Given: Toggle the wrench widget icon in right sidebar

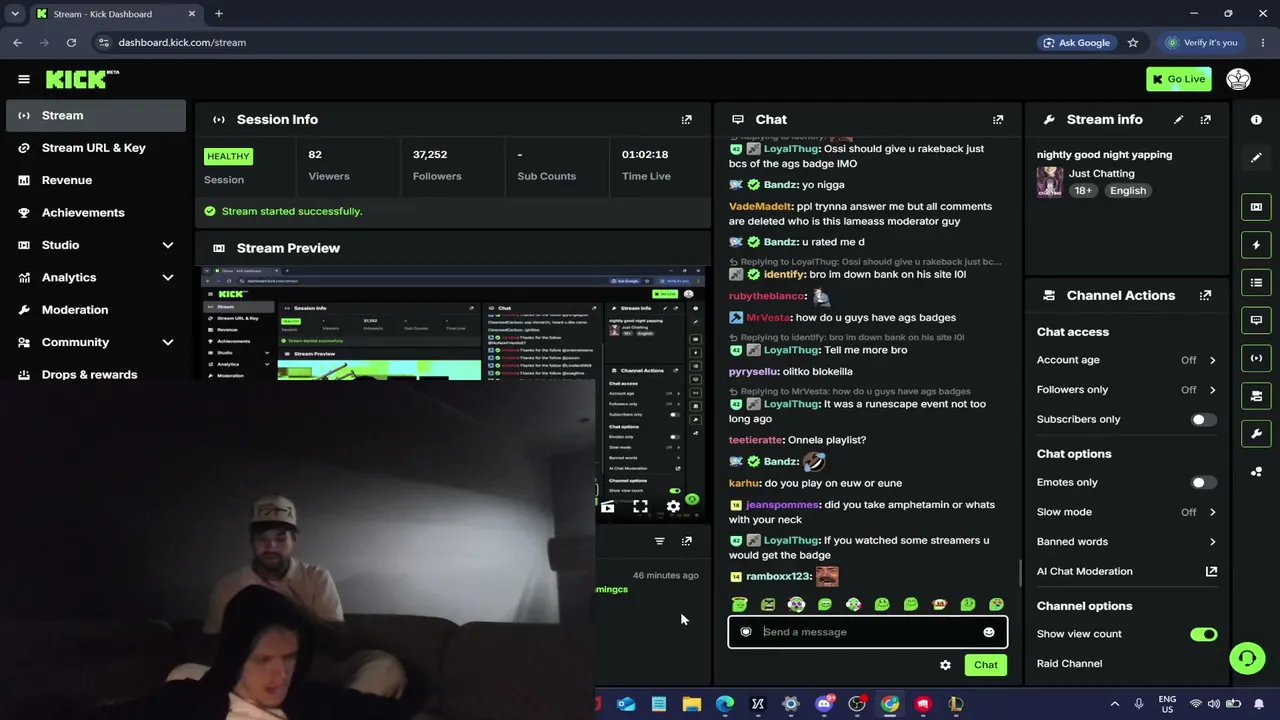Looking at the screenshot, I should [x=1257, y=434].
